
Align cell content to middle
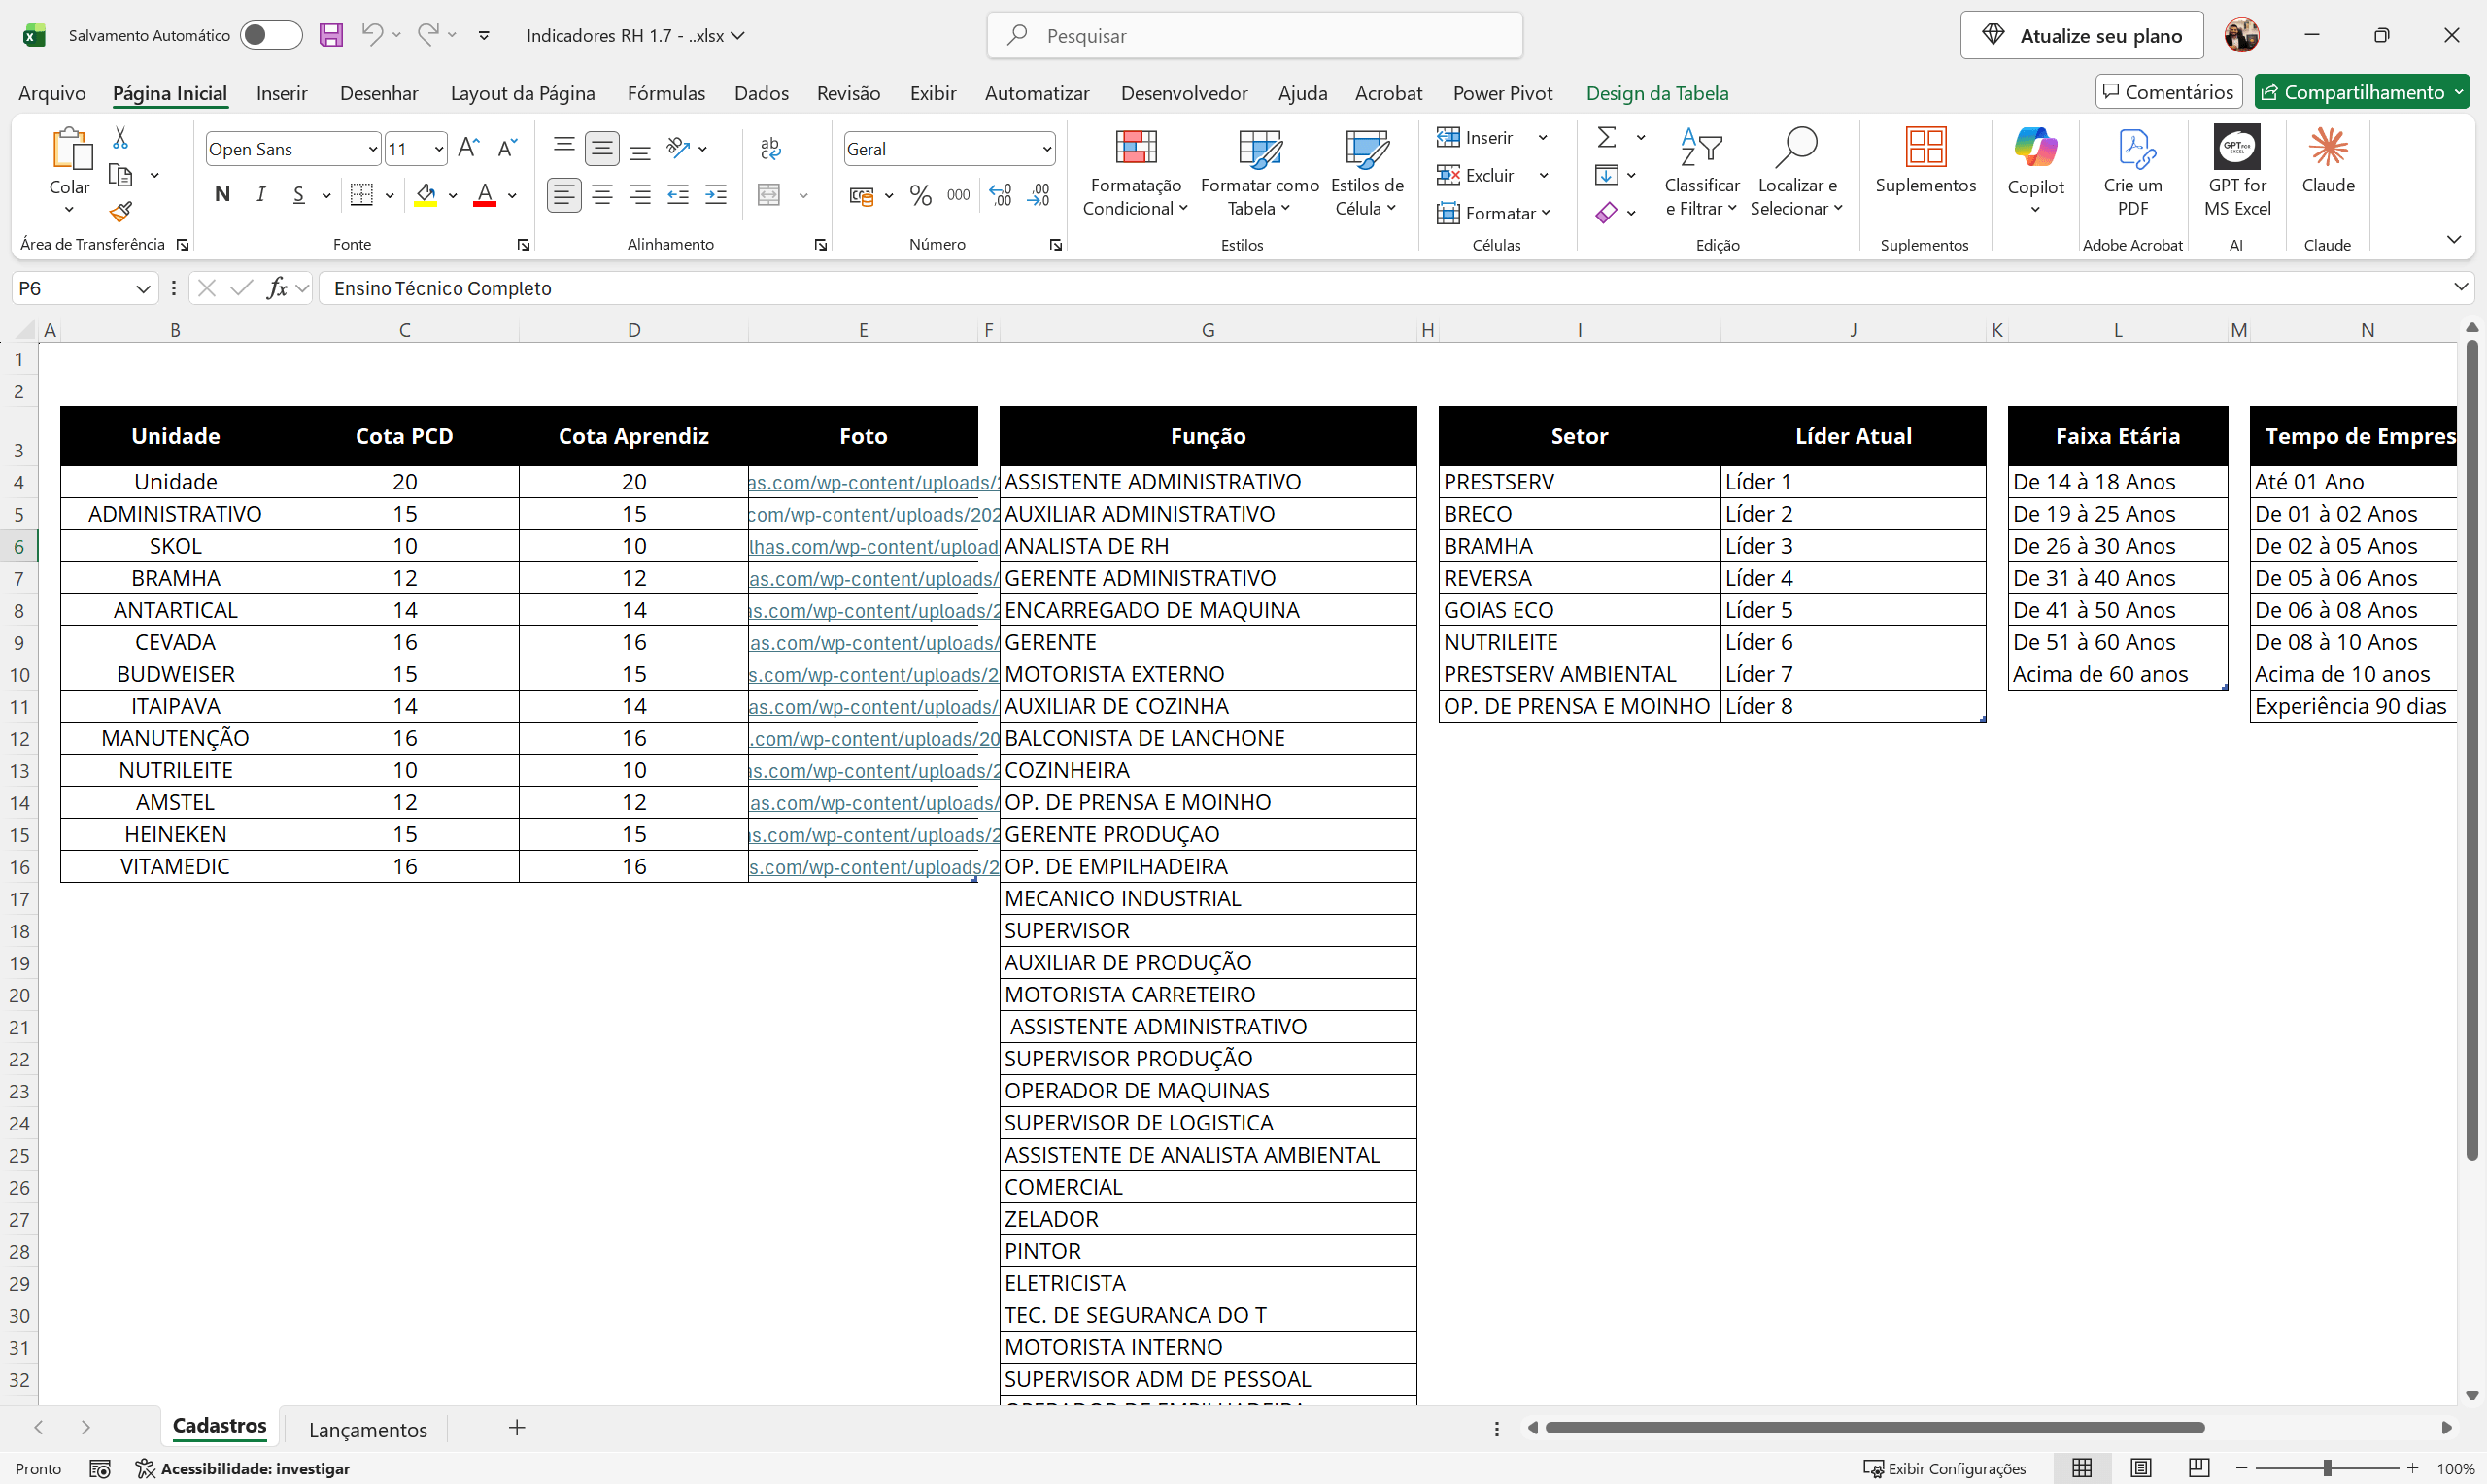point(602,148)
